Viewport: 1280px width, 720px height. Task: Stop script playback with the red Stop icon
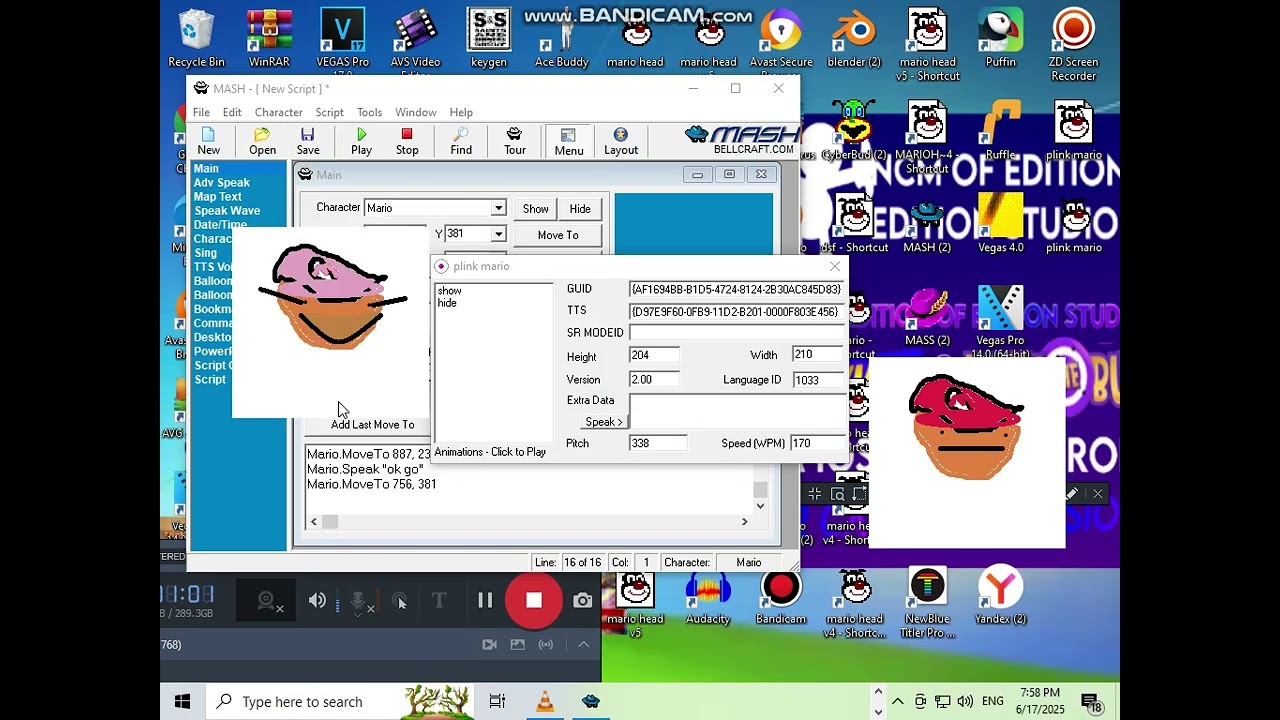pos(407,141)
